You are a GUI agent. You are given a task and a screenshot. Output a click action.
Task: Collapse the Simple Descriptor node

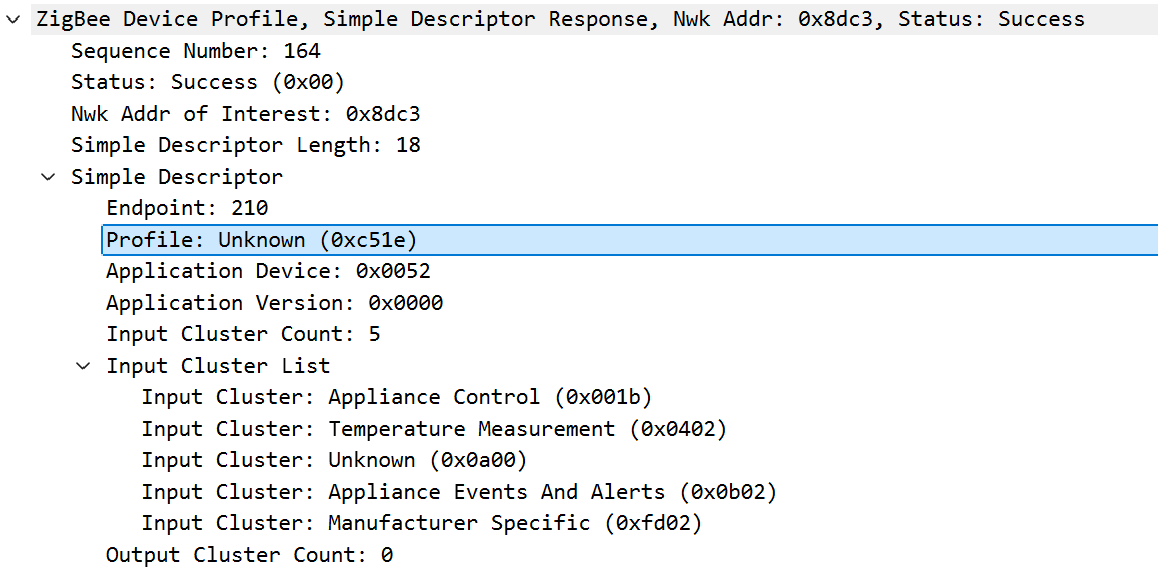click(49, 177)
